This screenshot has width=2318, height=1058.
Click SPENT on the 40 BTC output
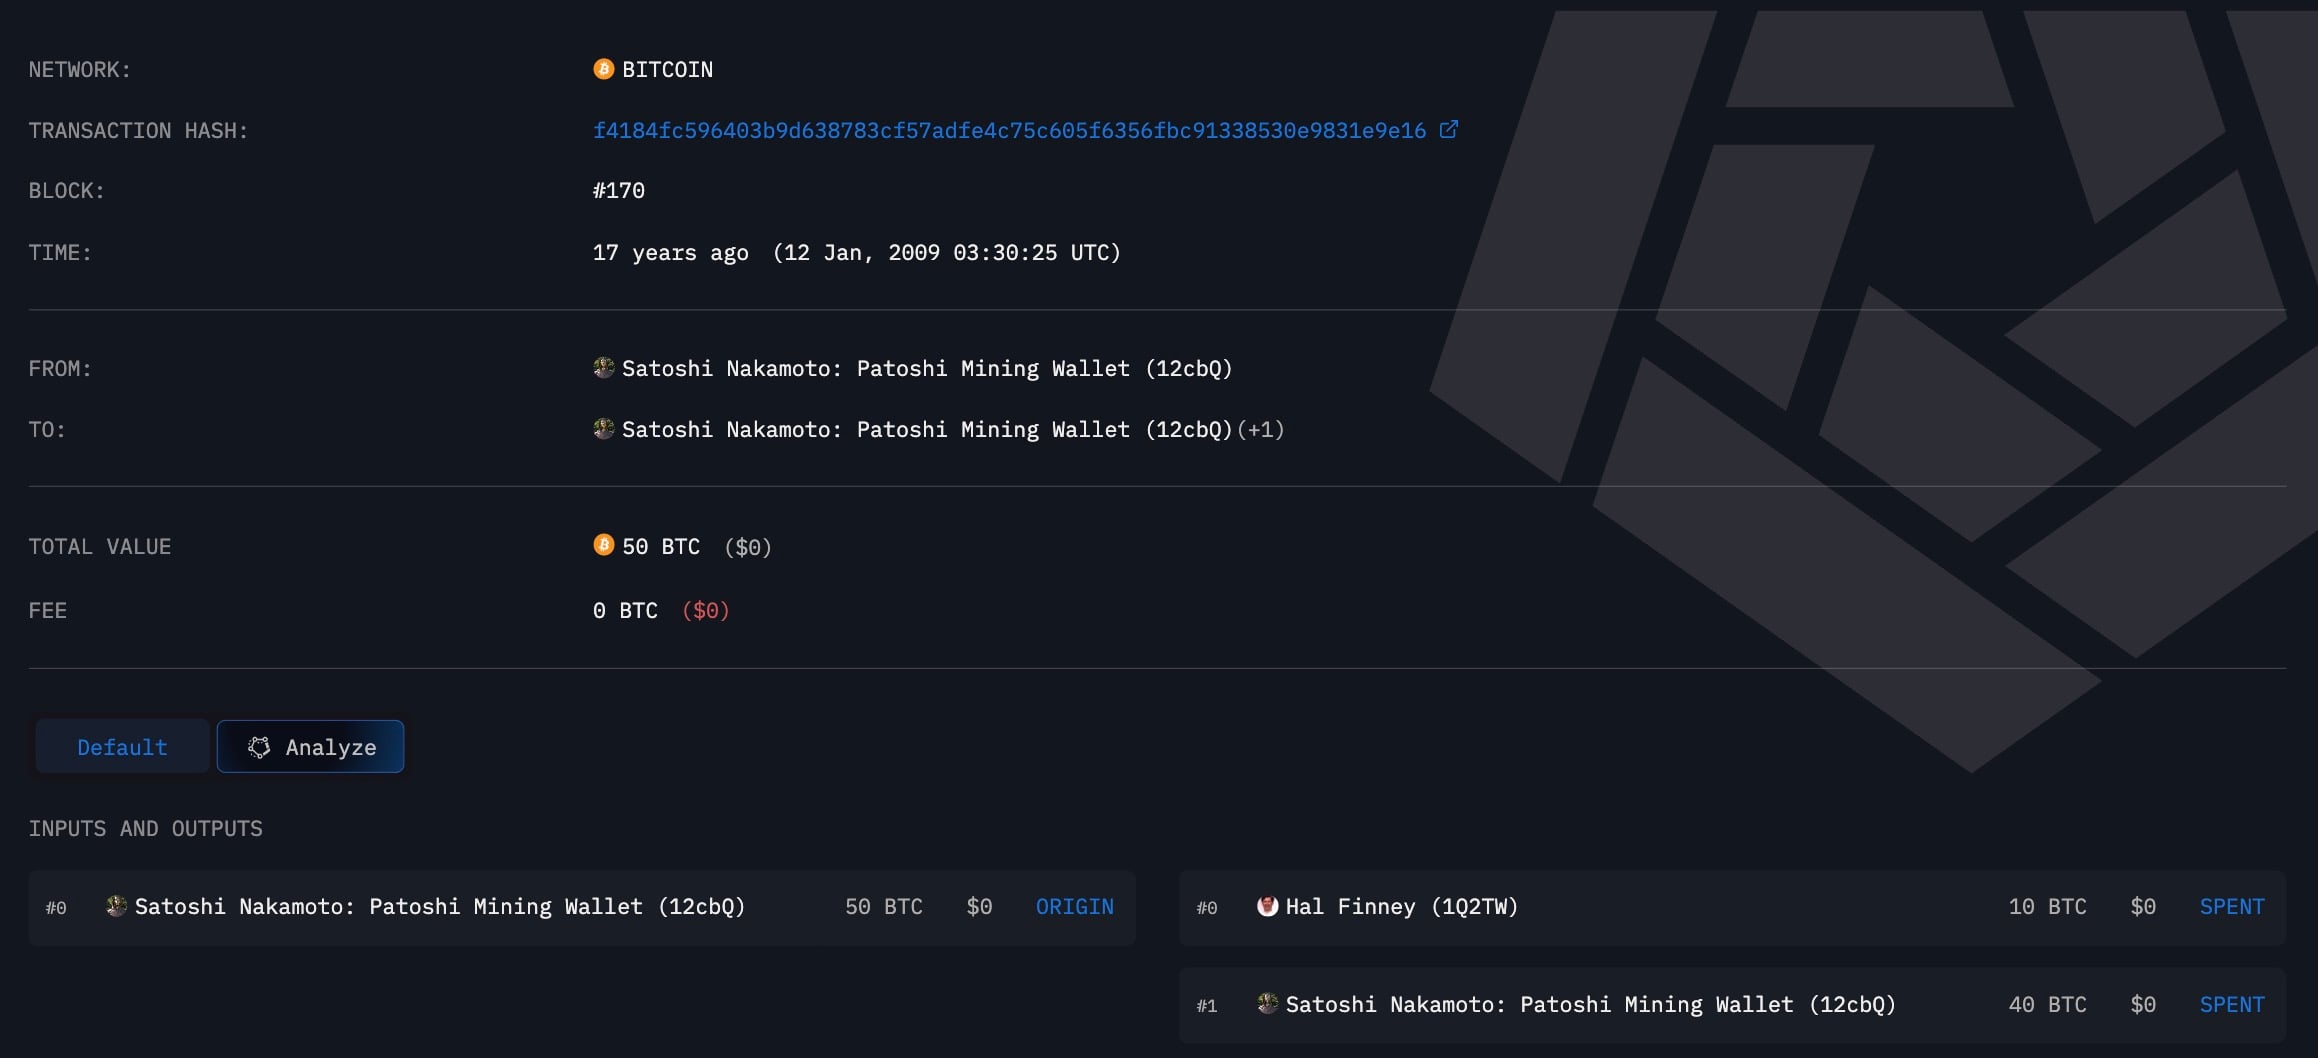(x=2231, y=1004)
